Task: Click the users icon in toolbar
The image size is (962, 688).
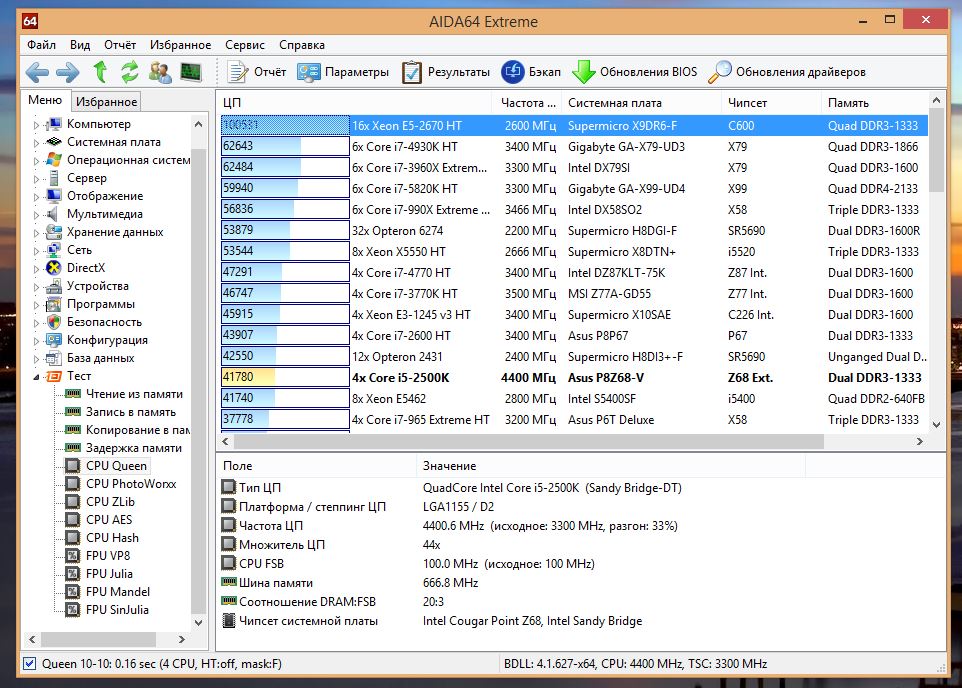Action: click(160, 72)
